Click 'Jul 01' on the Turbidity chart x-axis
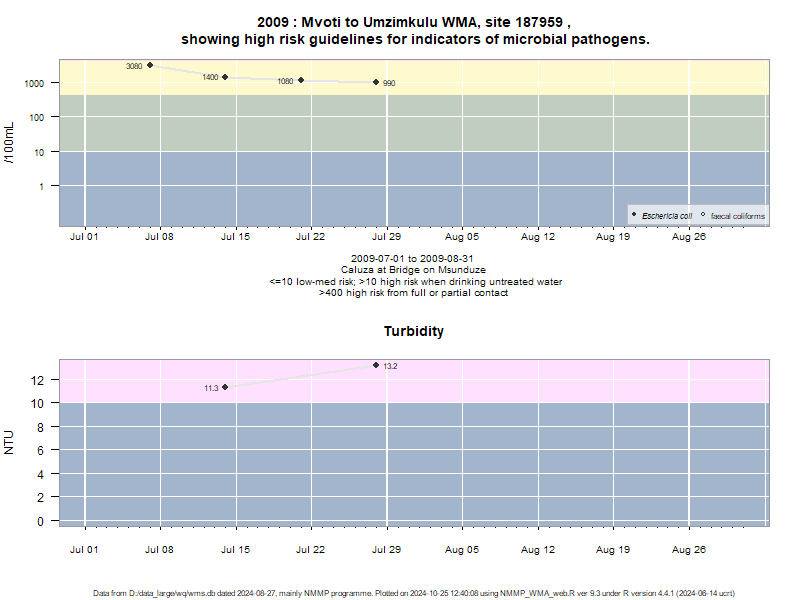This screenshot has width=800, height=600. click(x=84, y=550)
